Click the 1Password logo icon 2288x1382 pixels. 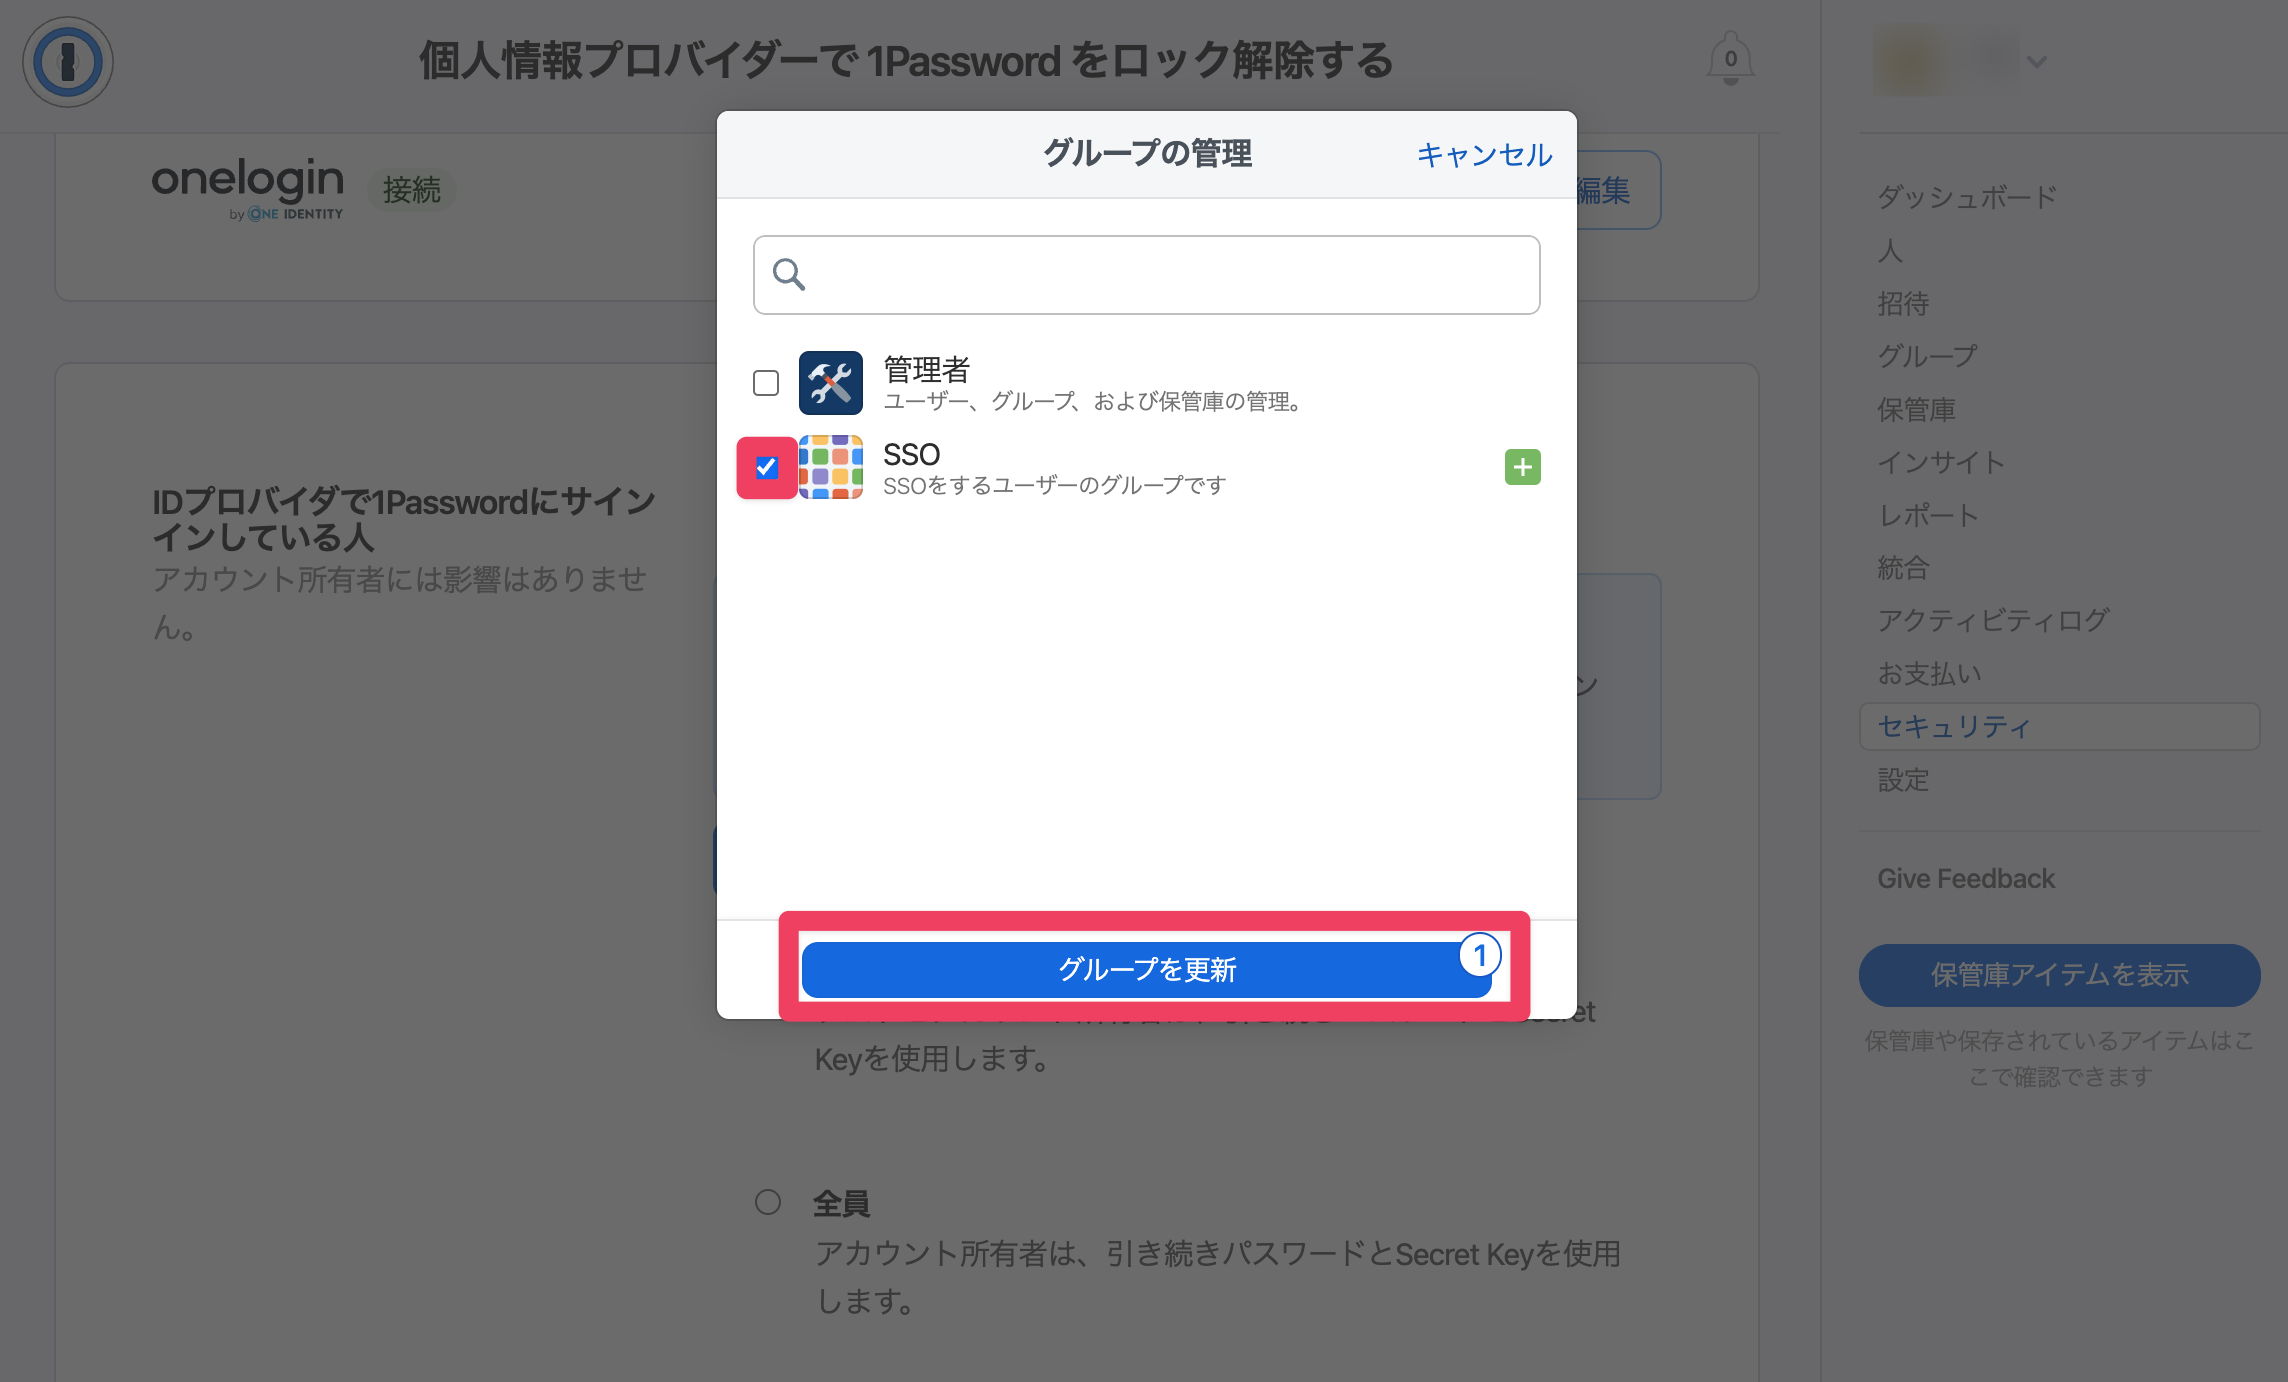(68, 62)
